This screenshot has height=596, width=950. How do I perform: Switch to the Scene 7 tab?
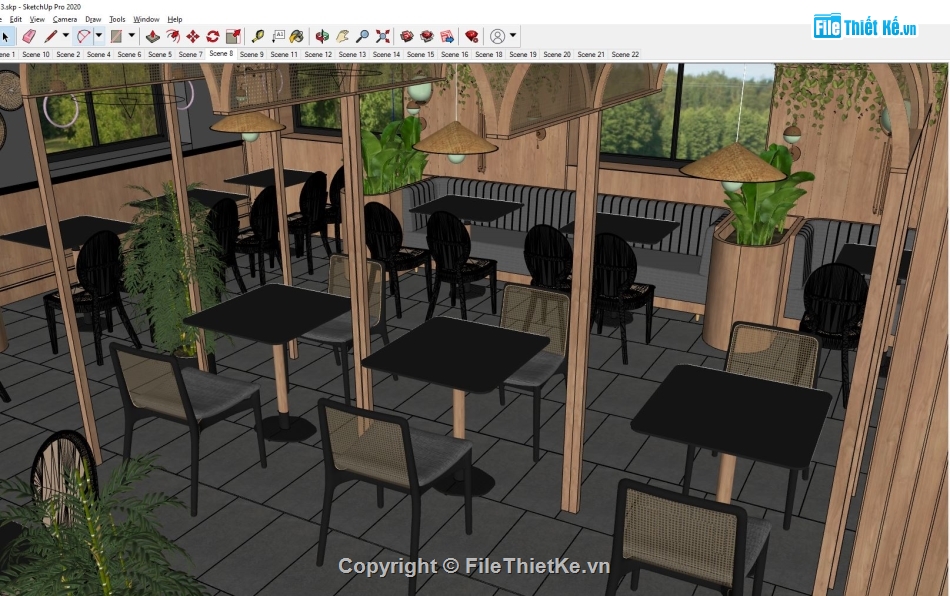[190, 55]
